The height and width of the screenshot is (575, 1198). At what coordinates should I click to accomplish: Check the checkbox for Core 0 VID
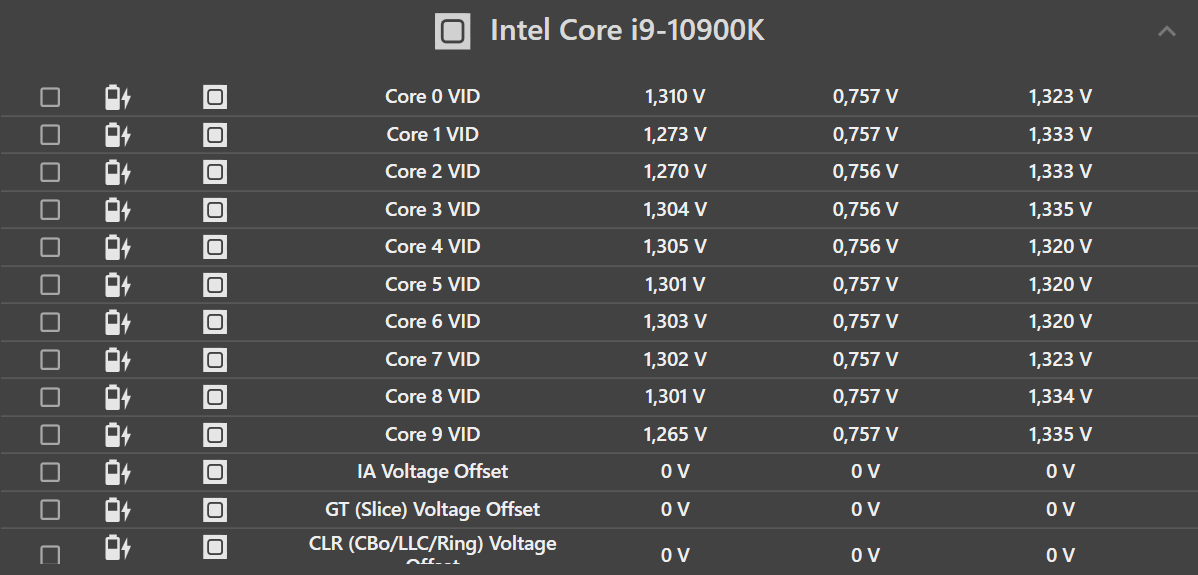(x=50, y=97)
